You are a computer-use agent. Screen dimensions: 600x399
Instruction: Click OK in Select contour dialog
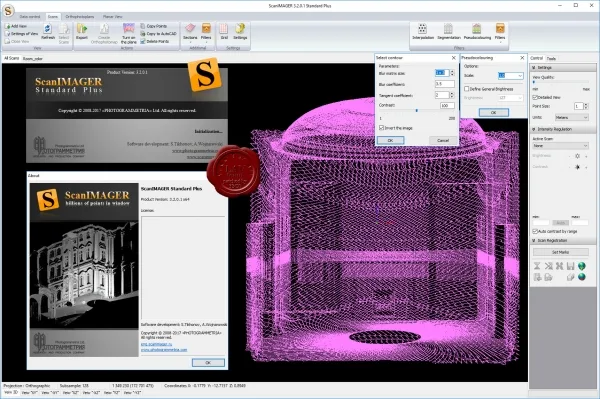click(x=390, y=140)
